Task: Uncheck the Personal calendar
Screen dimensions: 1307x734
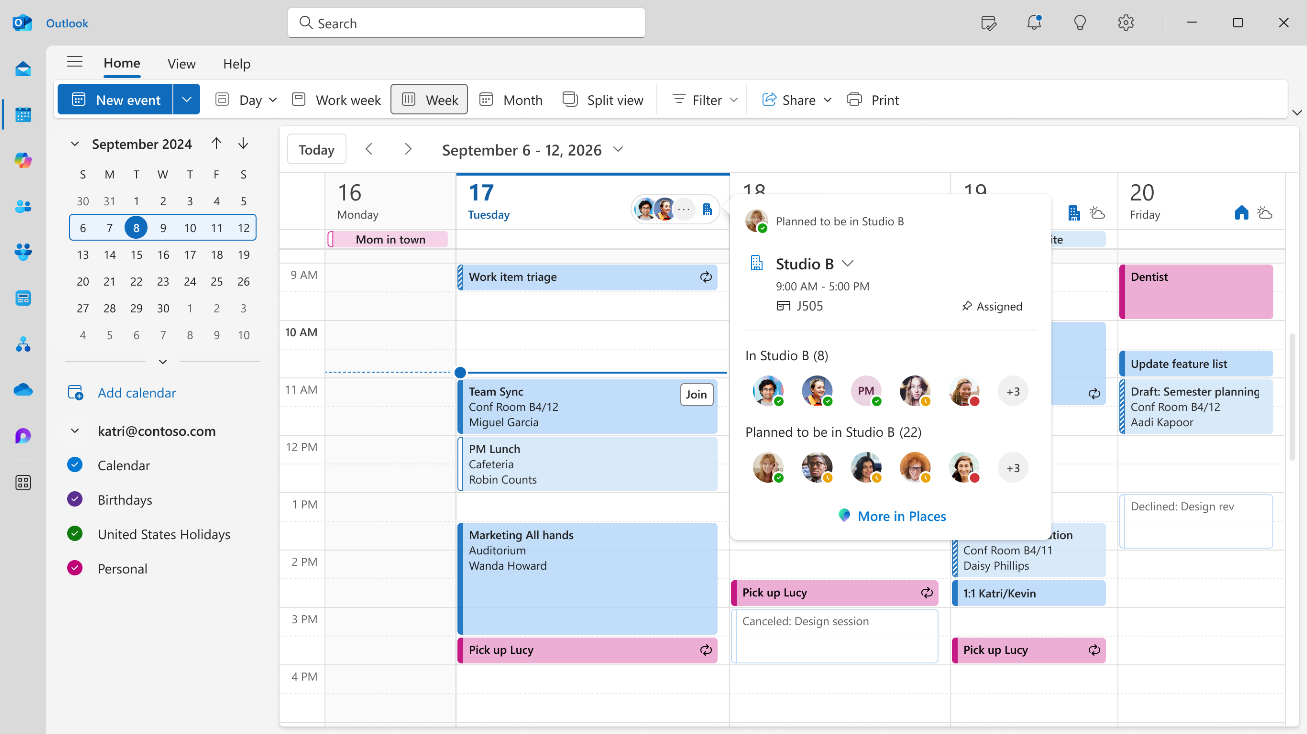Action: click(74, 568)
